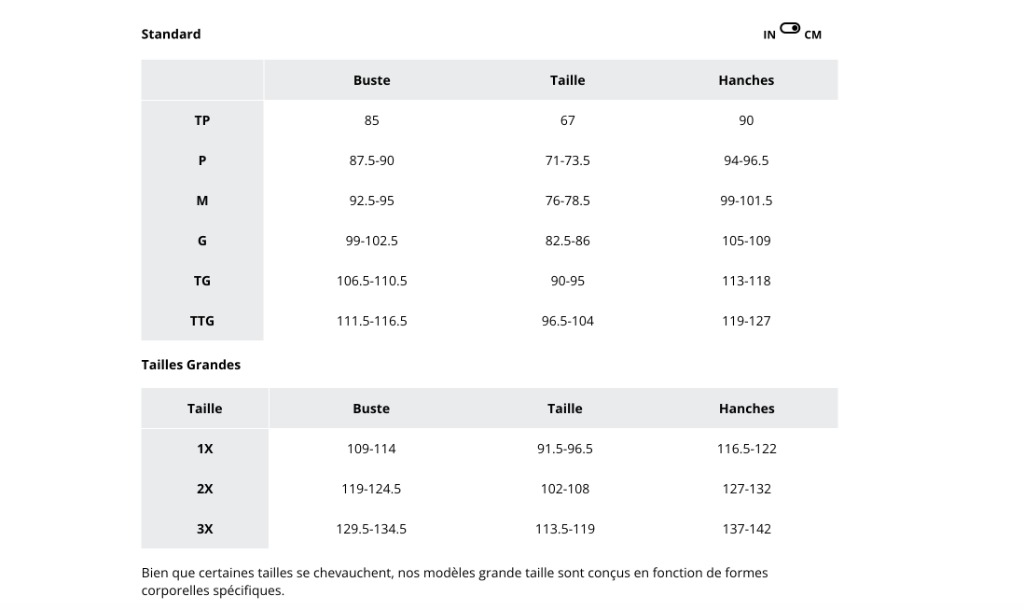Click the Hanches header in Tailles Grandes table
Screen dimensions: 1024x610
746,409
